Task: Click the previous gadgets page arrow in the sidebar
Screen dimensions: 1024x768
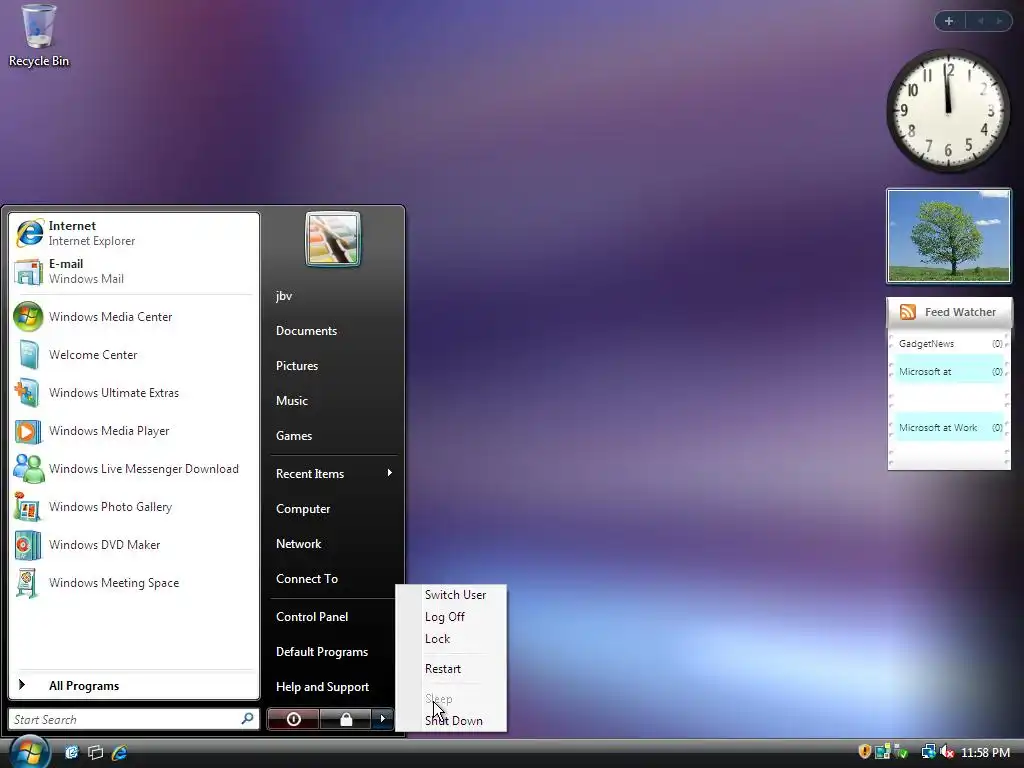Action: tap(980, 21)
